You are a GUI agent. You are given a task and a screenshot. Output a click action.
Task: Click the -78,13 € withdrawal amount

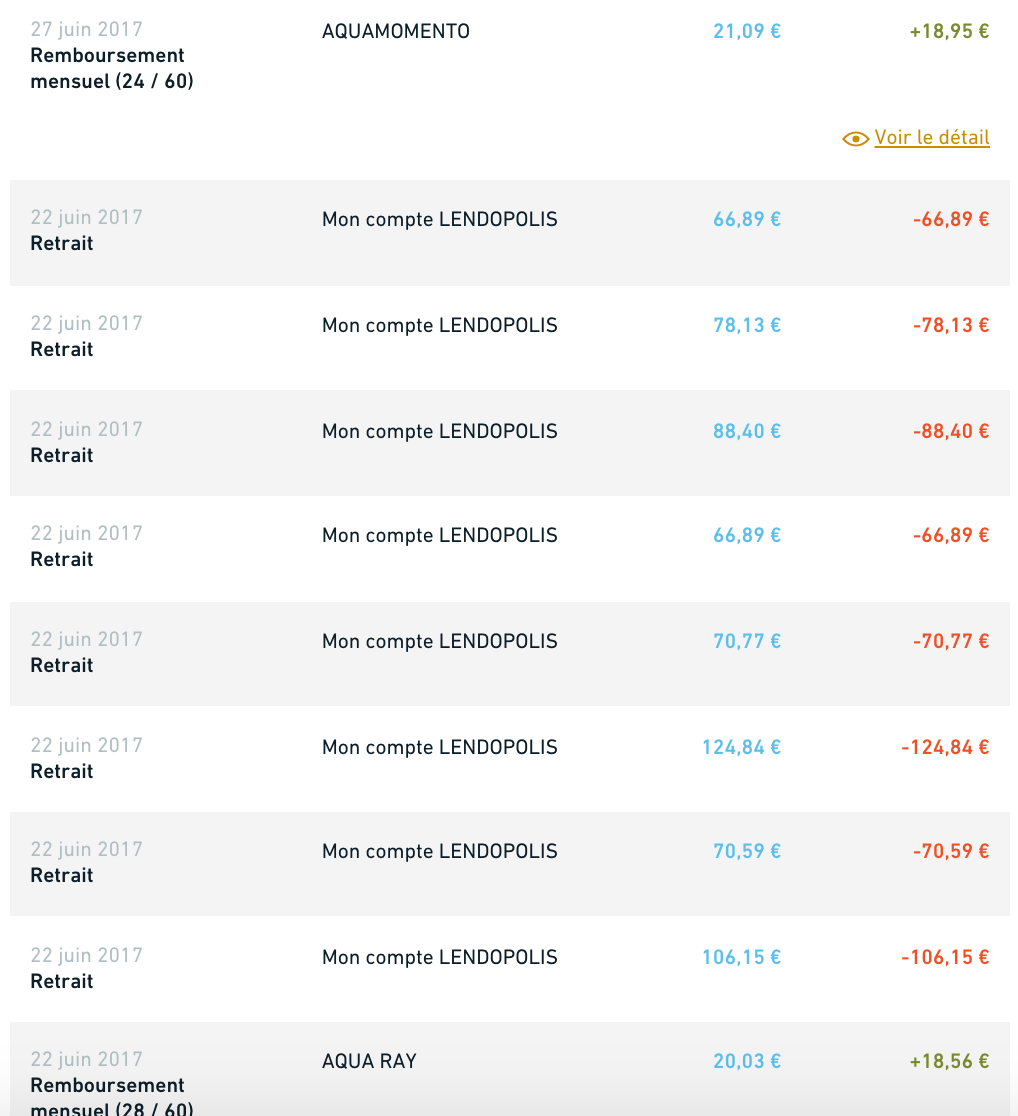(x=951, y=325)
